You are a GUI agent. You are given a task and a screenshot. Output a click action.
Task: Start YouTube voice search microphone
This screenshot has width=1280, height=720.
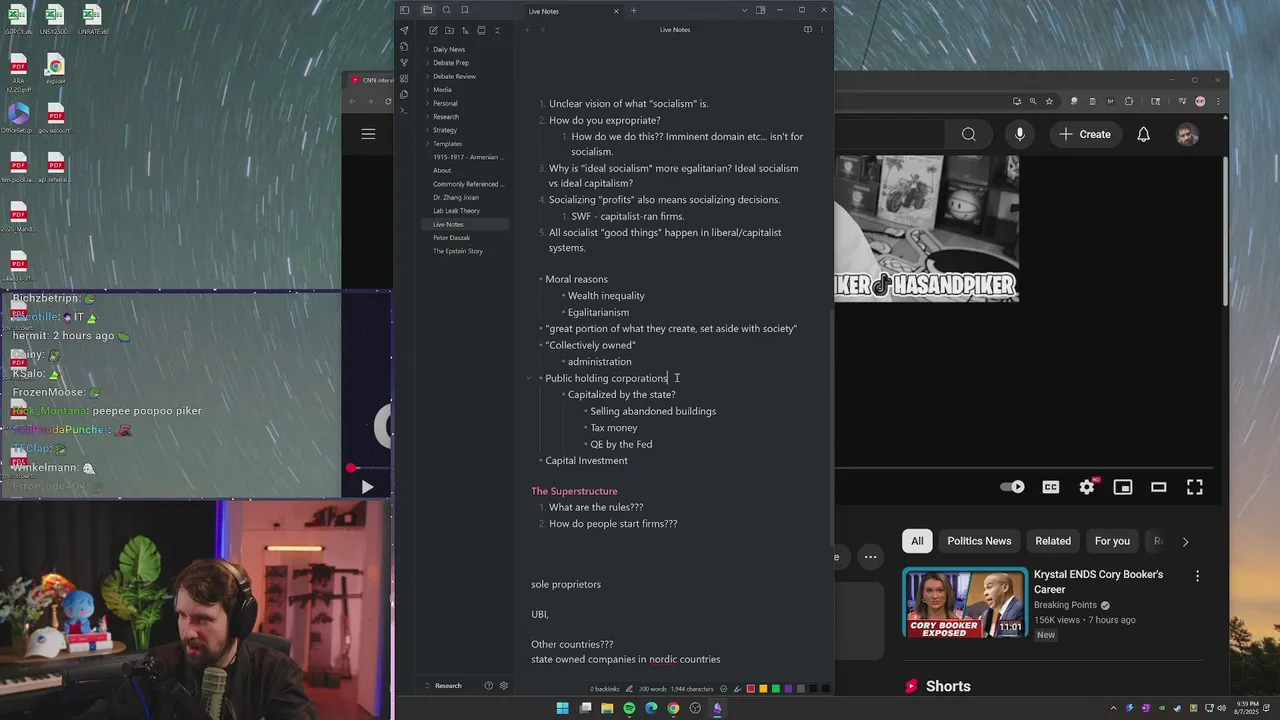1019,134
